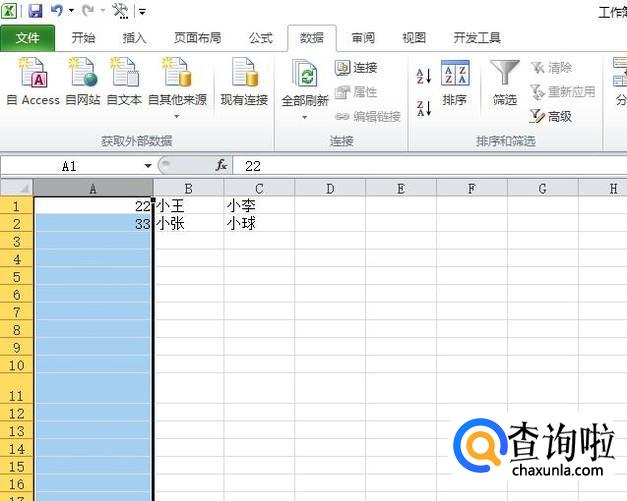Viewport: 627px width, 501px height.
Task: Open Advanced filter (高级)
Action: [550, 116]
